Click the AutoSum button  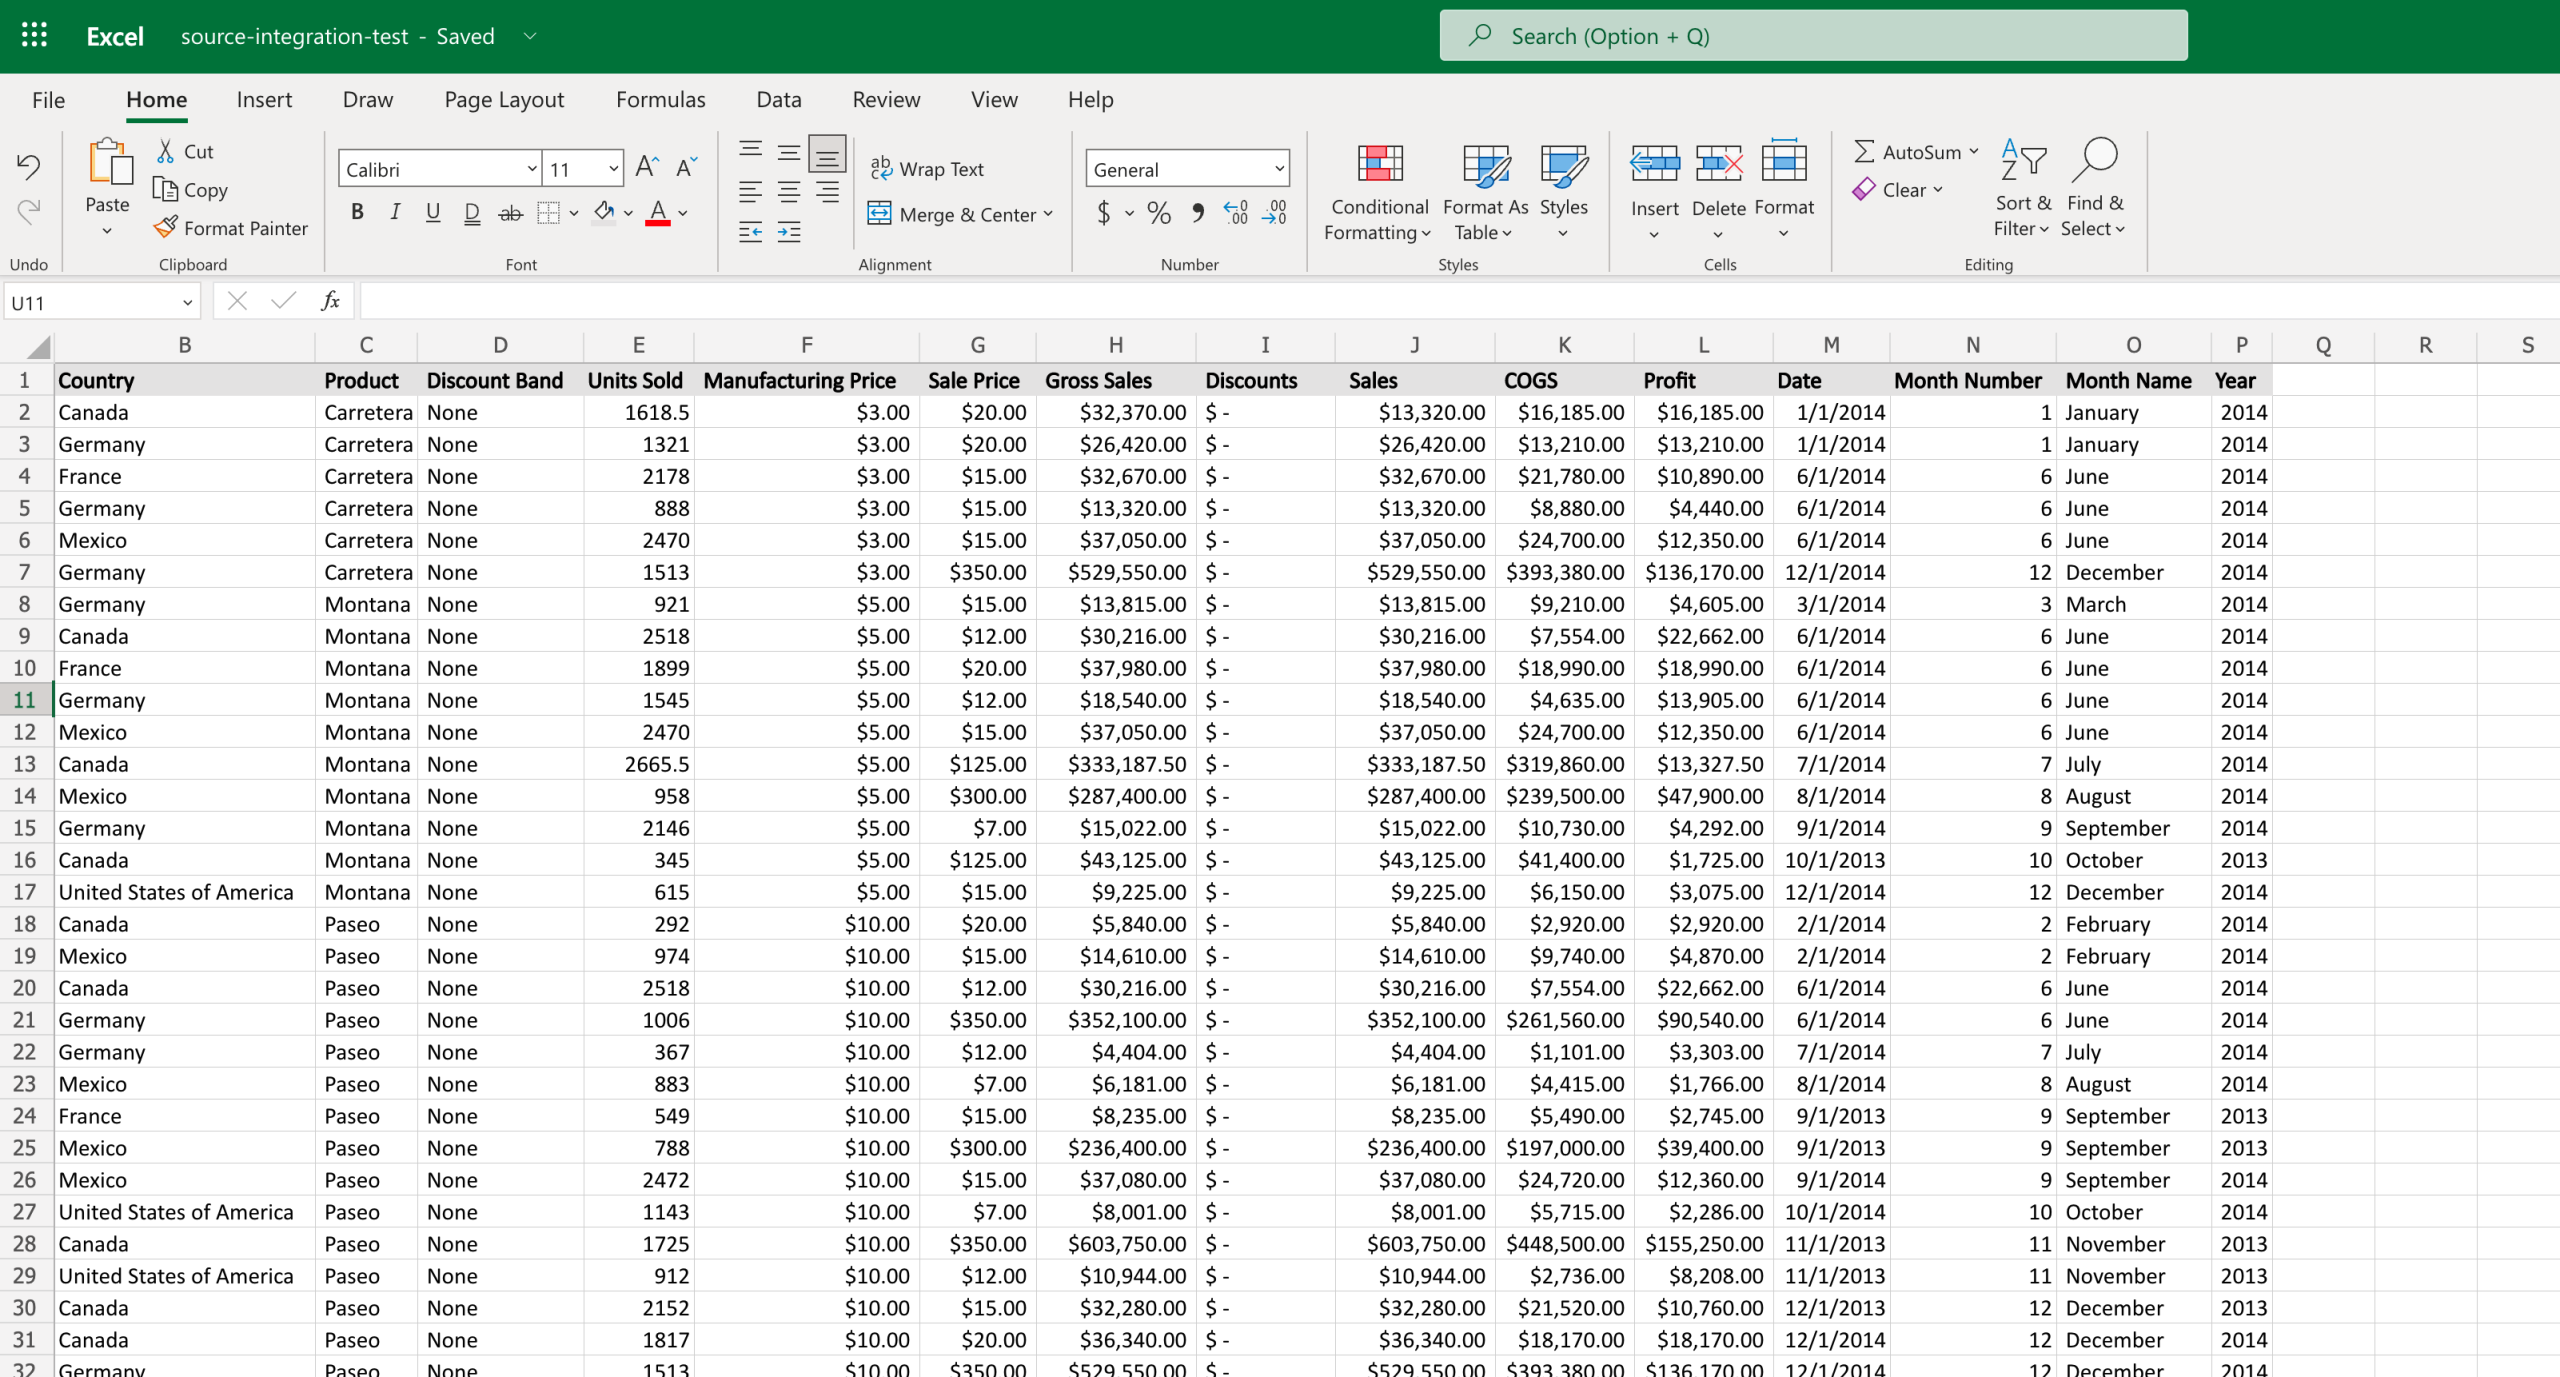click(1907, 152)
